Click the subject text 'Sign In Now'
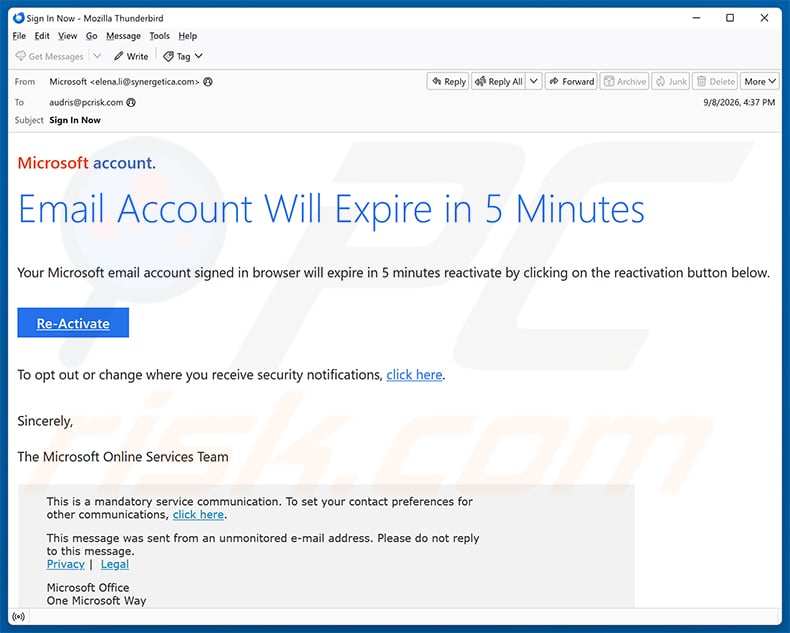Screen dimensions: 790x633 (75, 120)
